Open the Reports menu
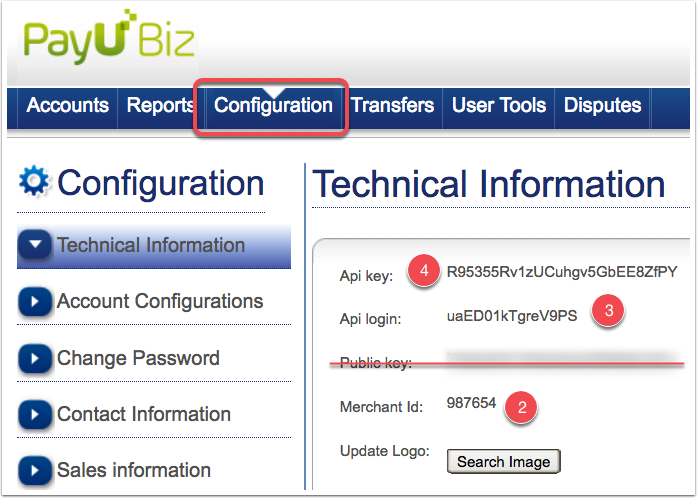697x498 pixels. (160, 105)
